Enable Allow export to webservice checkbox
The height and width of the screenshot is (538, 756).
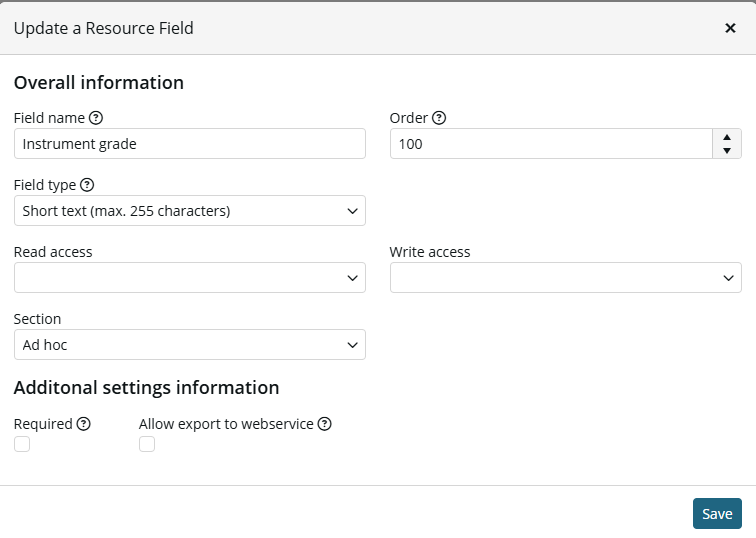147,444
